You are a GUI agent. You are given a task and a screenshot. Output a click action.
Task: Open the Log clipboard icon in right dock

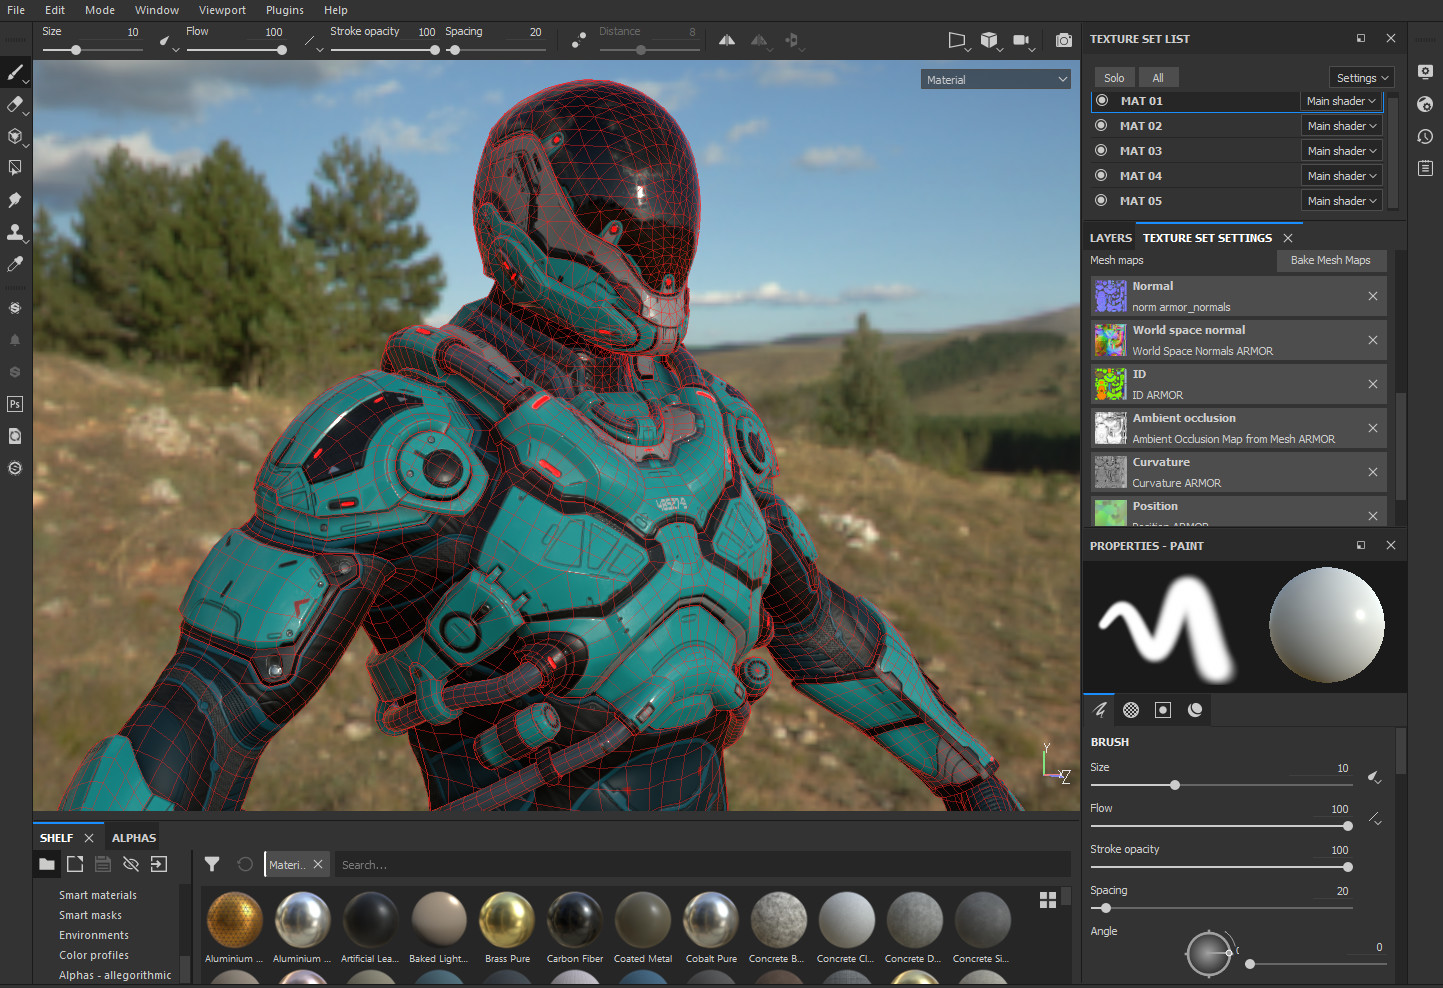pyautogui.click(x=1426, y=168)
